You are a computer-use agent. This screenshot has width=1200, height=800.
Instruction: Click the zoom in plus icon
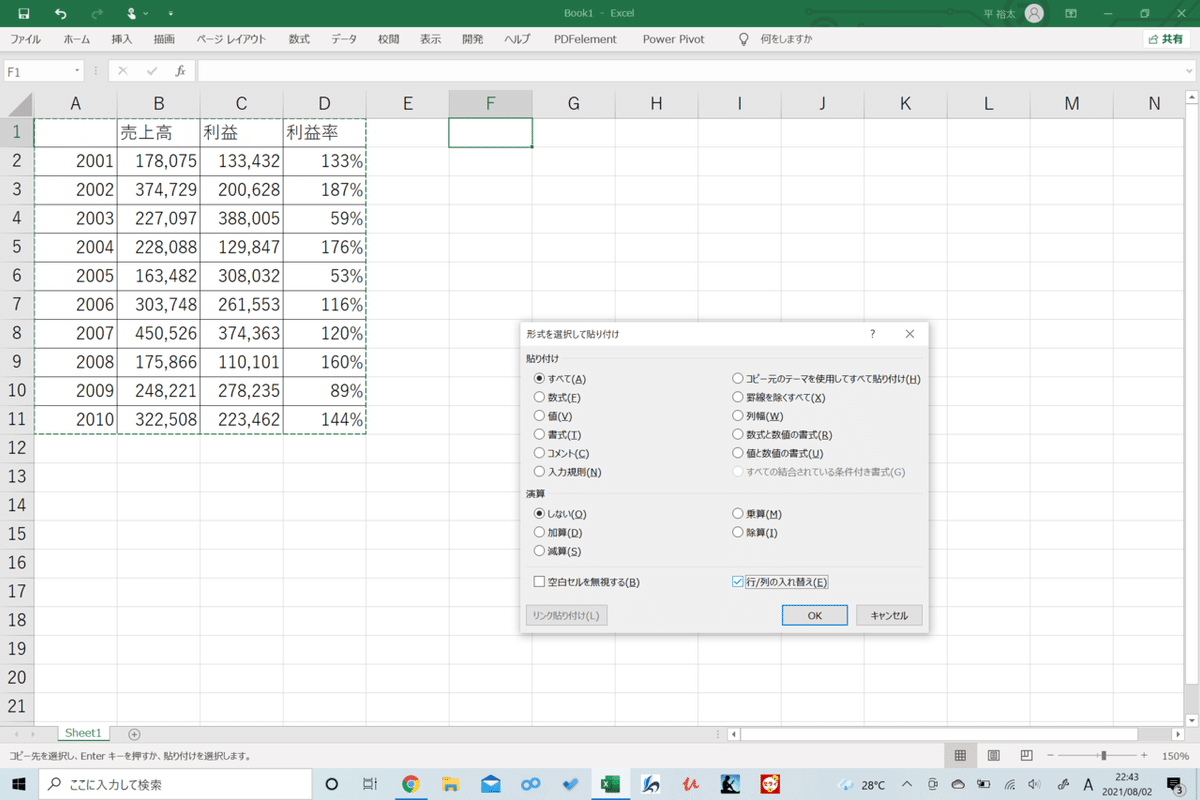coord(1146,756)
